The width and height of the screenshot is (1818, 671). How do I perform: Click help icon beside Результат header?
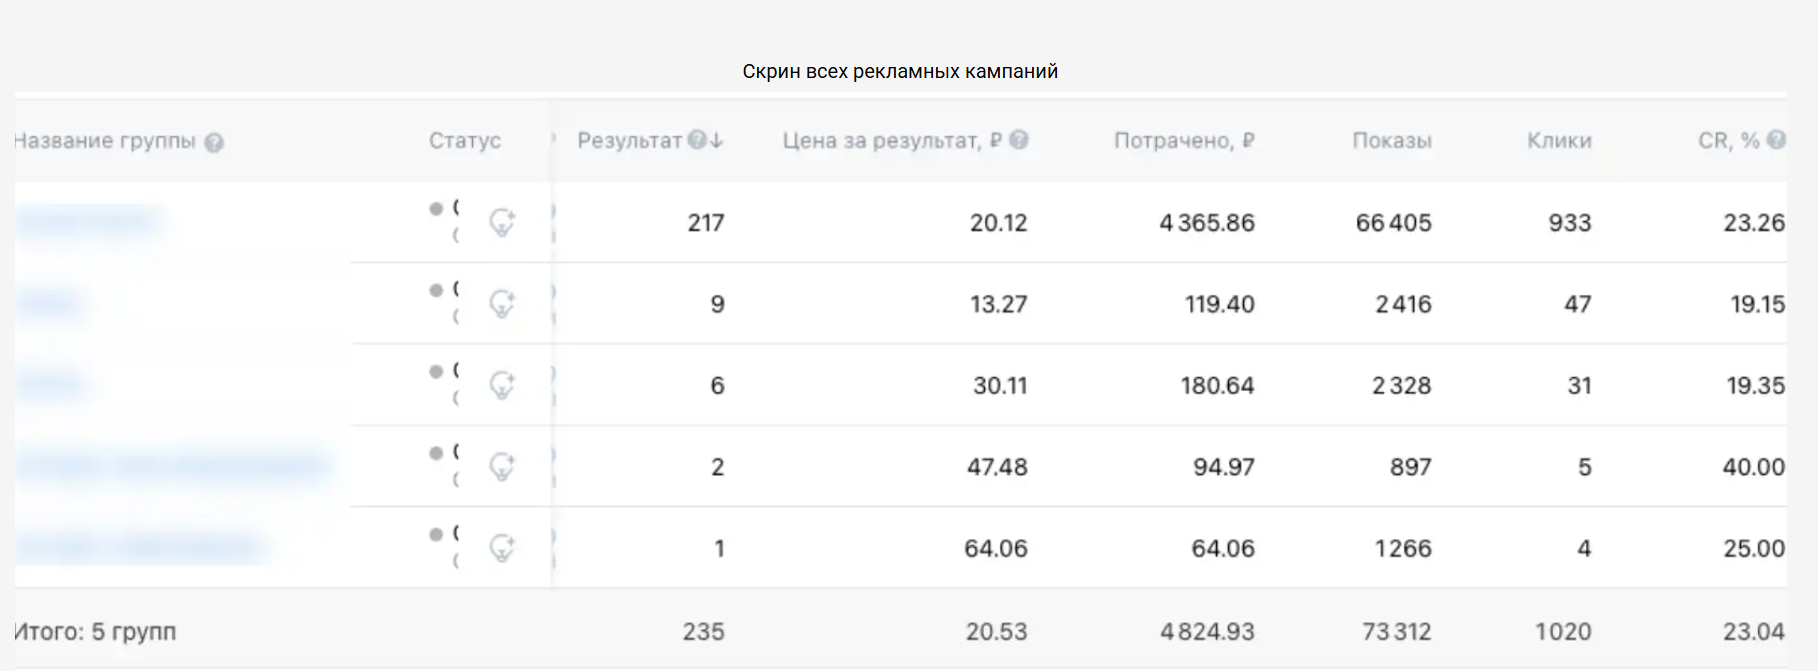click(697, 140)
